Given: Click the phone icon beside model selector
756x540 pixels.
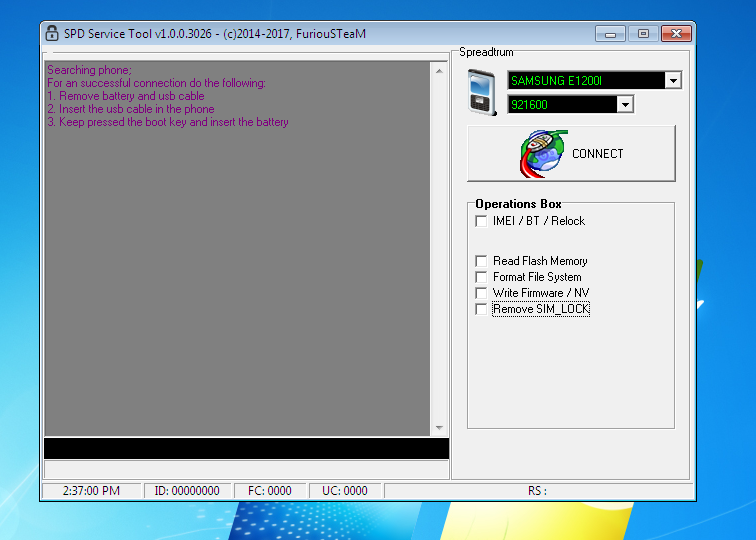Looking at the screenshot, I should point(482,92).
